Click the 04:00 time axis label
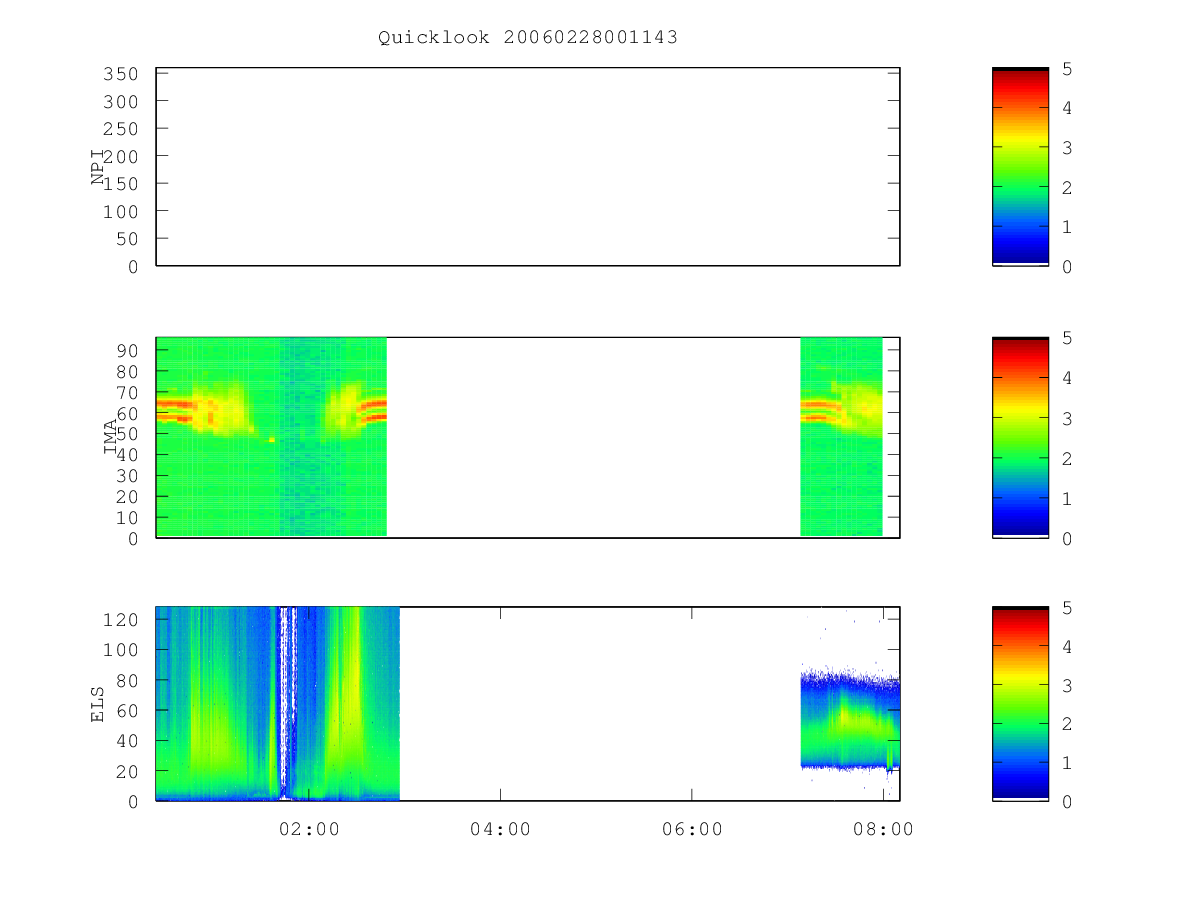This screenshot has width=1200, height=900. [500, 829]
